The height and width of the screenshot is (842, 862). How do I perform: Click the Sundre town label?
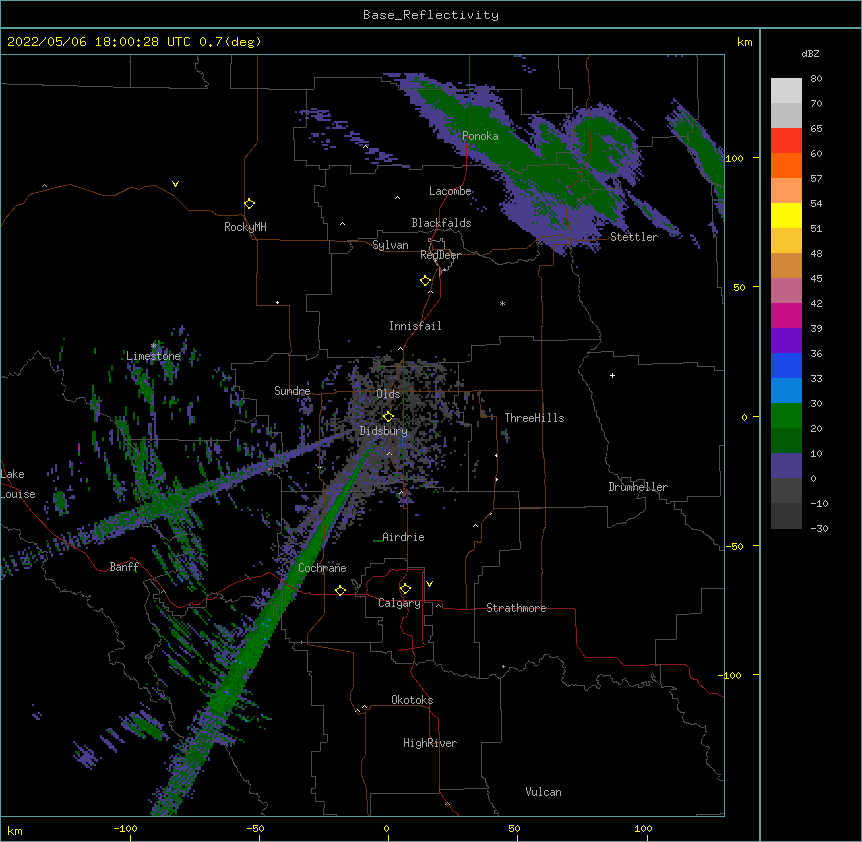[x=292, y=391]
